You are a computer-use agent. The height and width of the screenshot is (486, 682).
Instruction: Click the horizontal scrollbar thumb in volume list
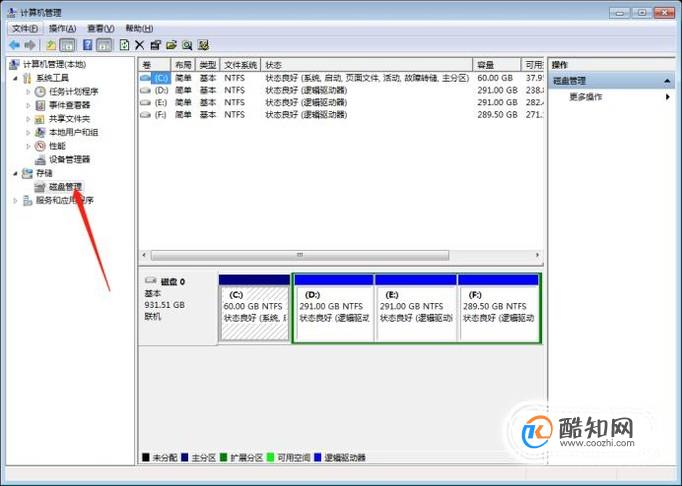pos(300,255)
